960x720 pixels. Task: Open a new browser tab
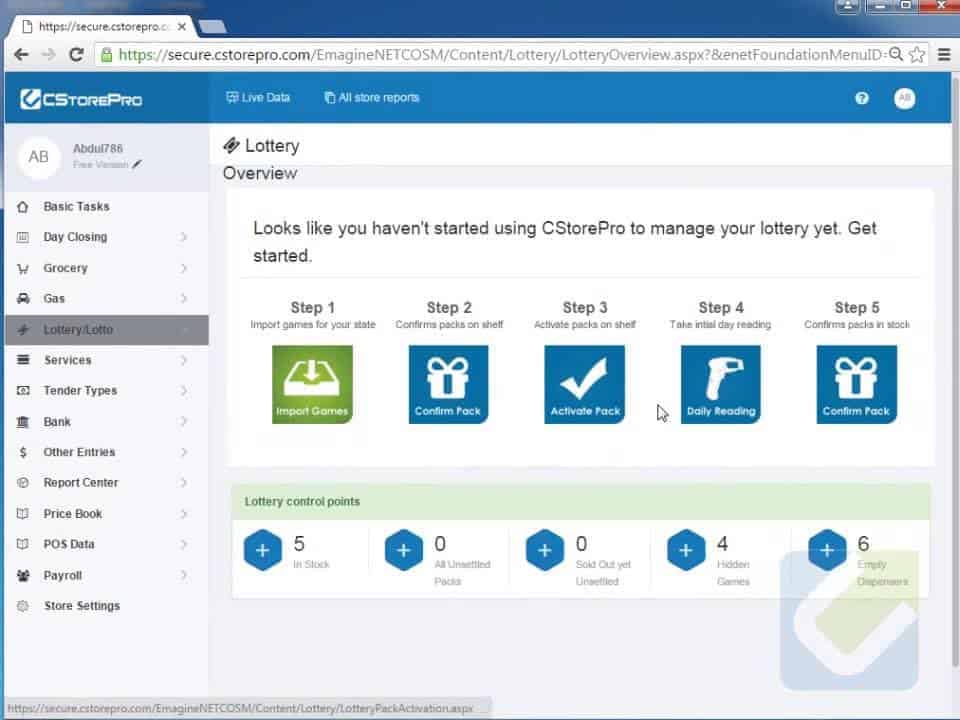[x=212, y=26]
